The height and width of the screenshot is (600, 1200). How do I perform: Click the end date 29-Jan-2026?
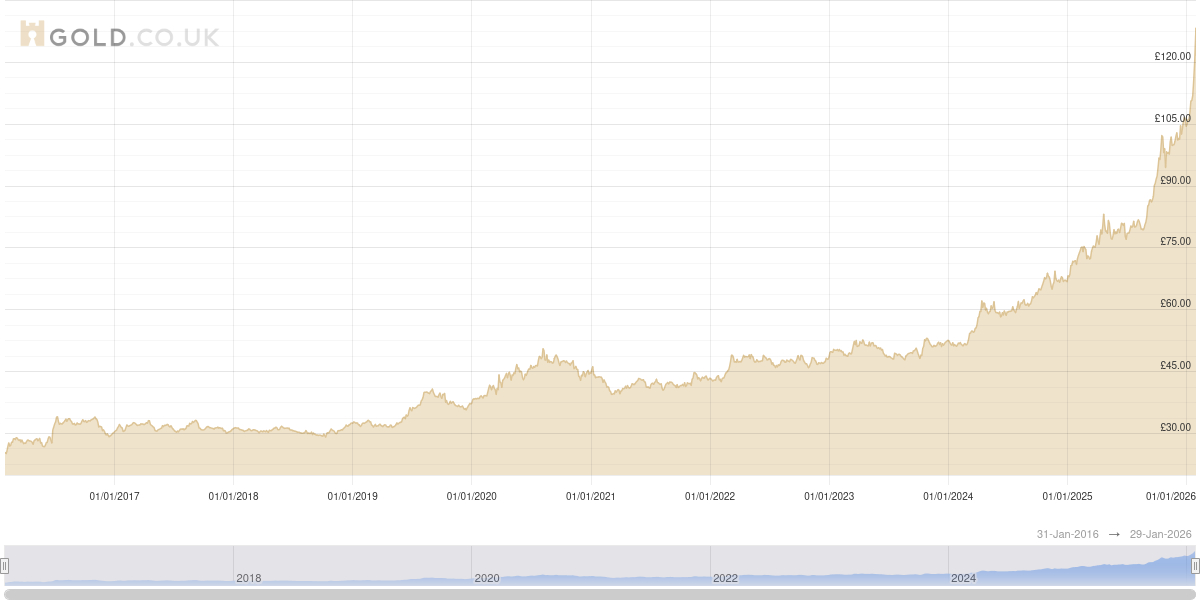pyautogui.click(x=1161, y=535)
